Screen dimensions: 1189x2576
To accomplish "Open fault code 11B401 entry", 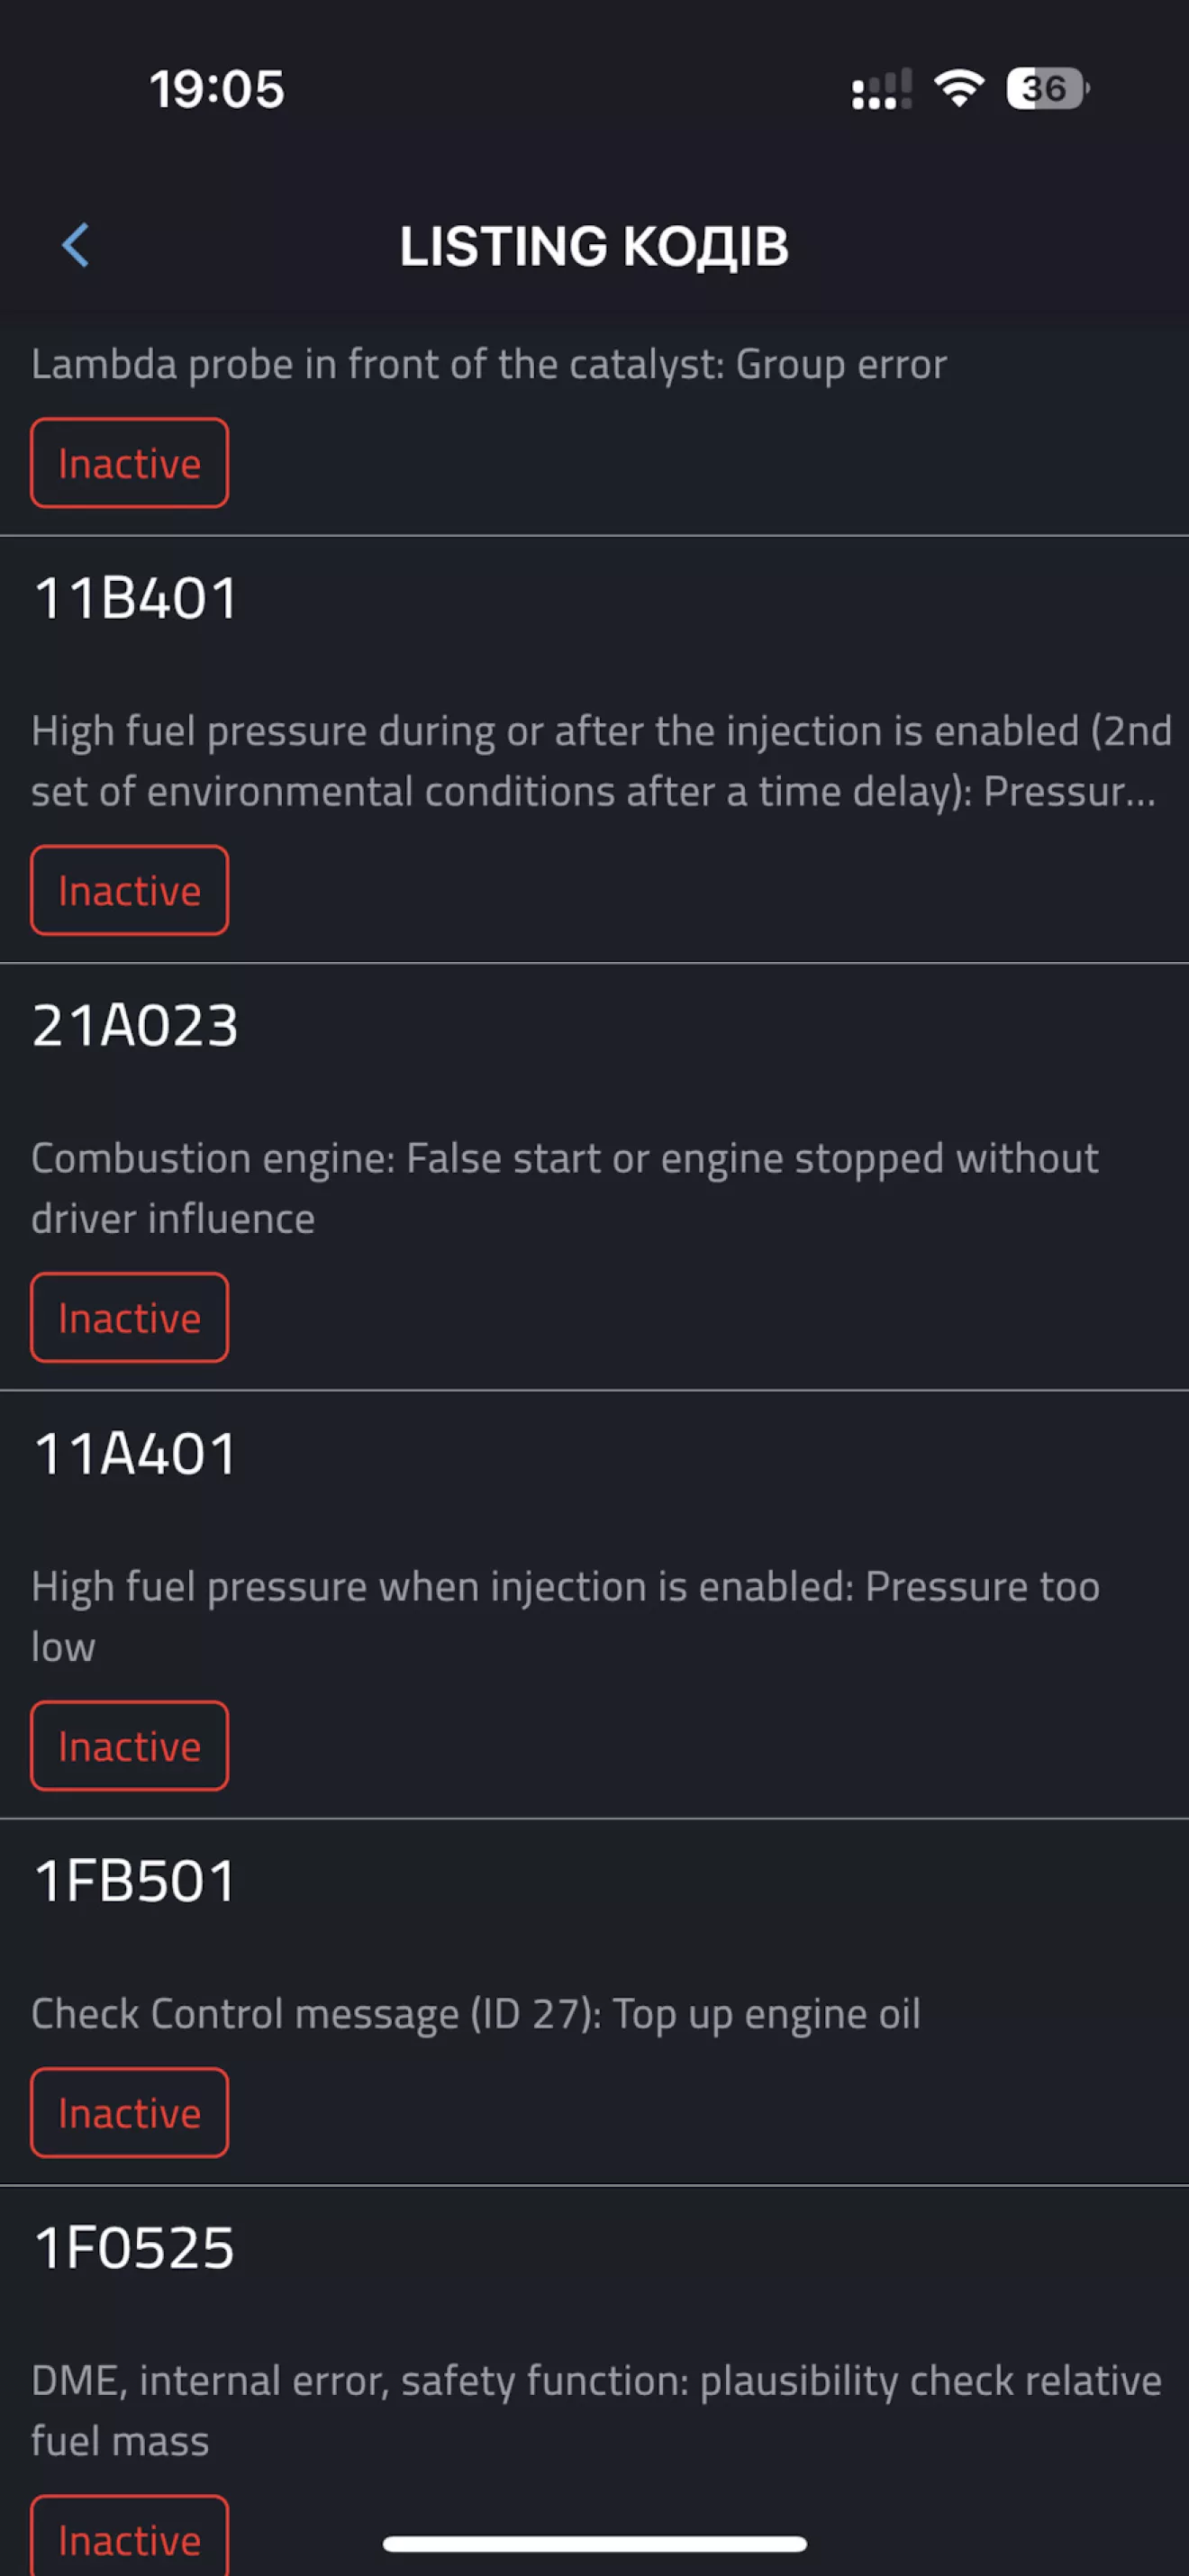I will 594,749.
